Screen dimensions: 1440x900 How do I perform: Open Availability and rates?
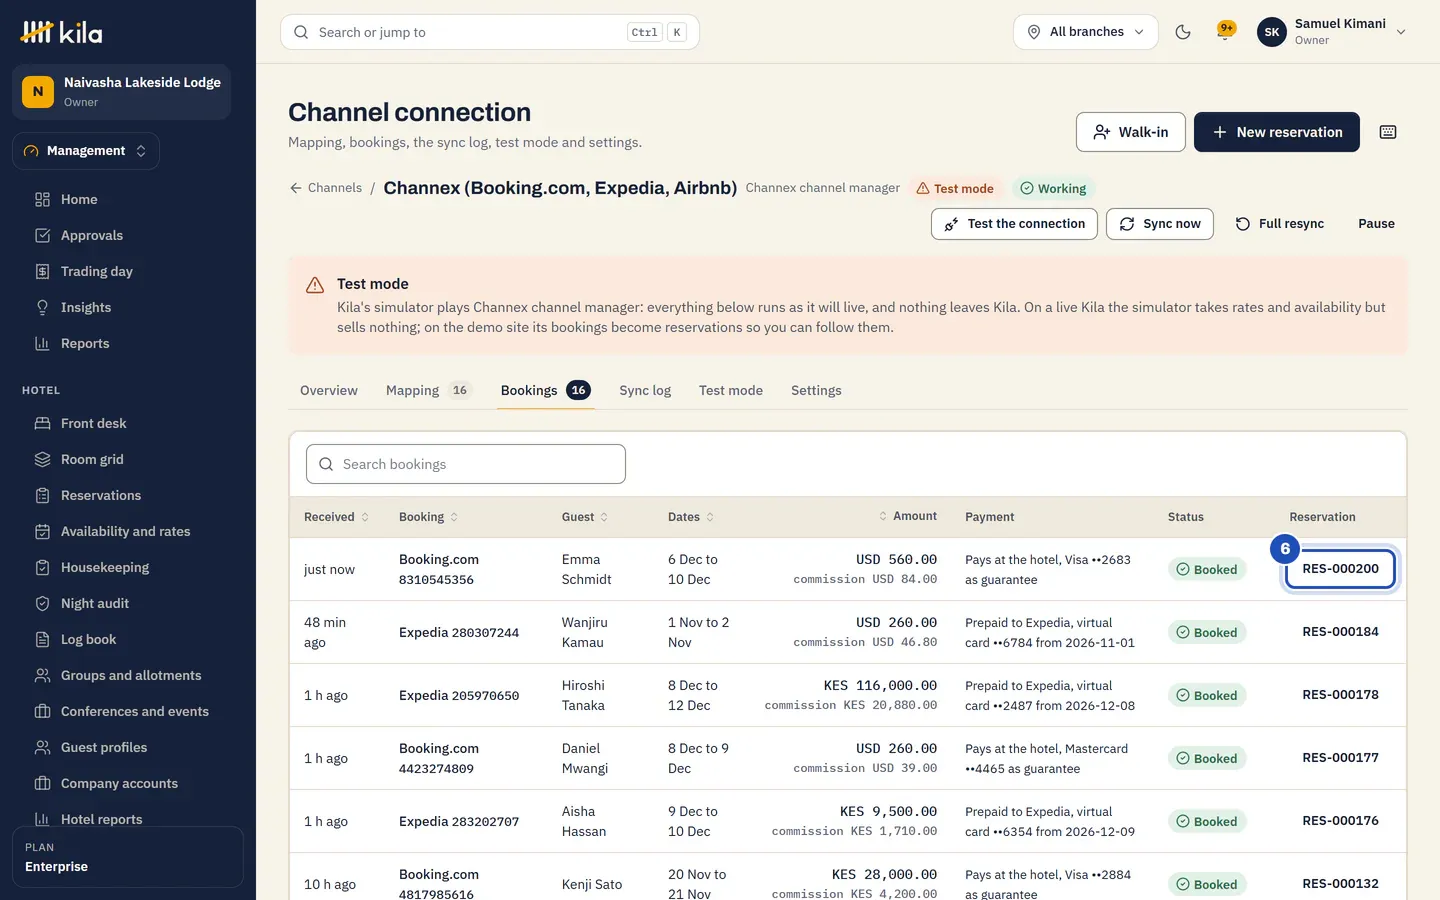[128, 531]
